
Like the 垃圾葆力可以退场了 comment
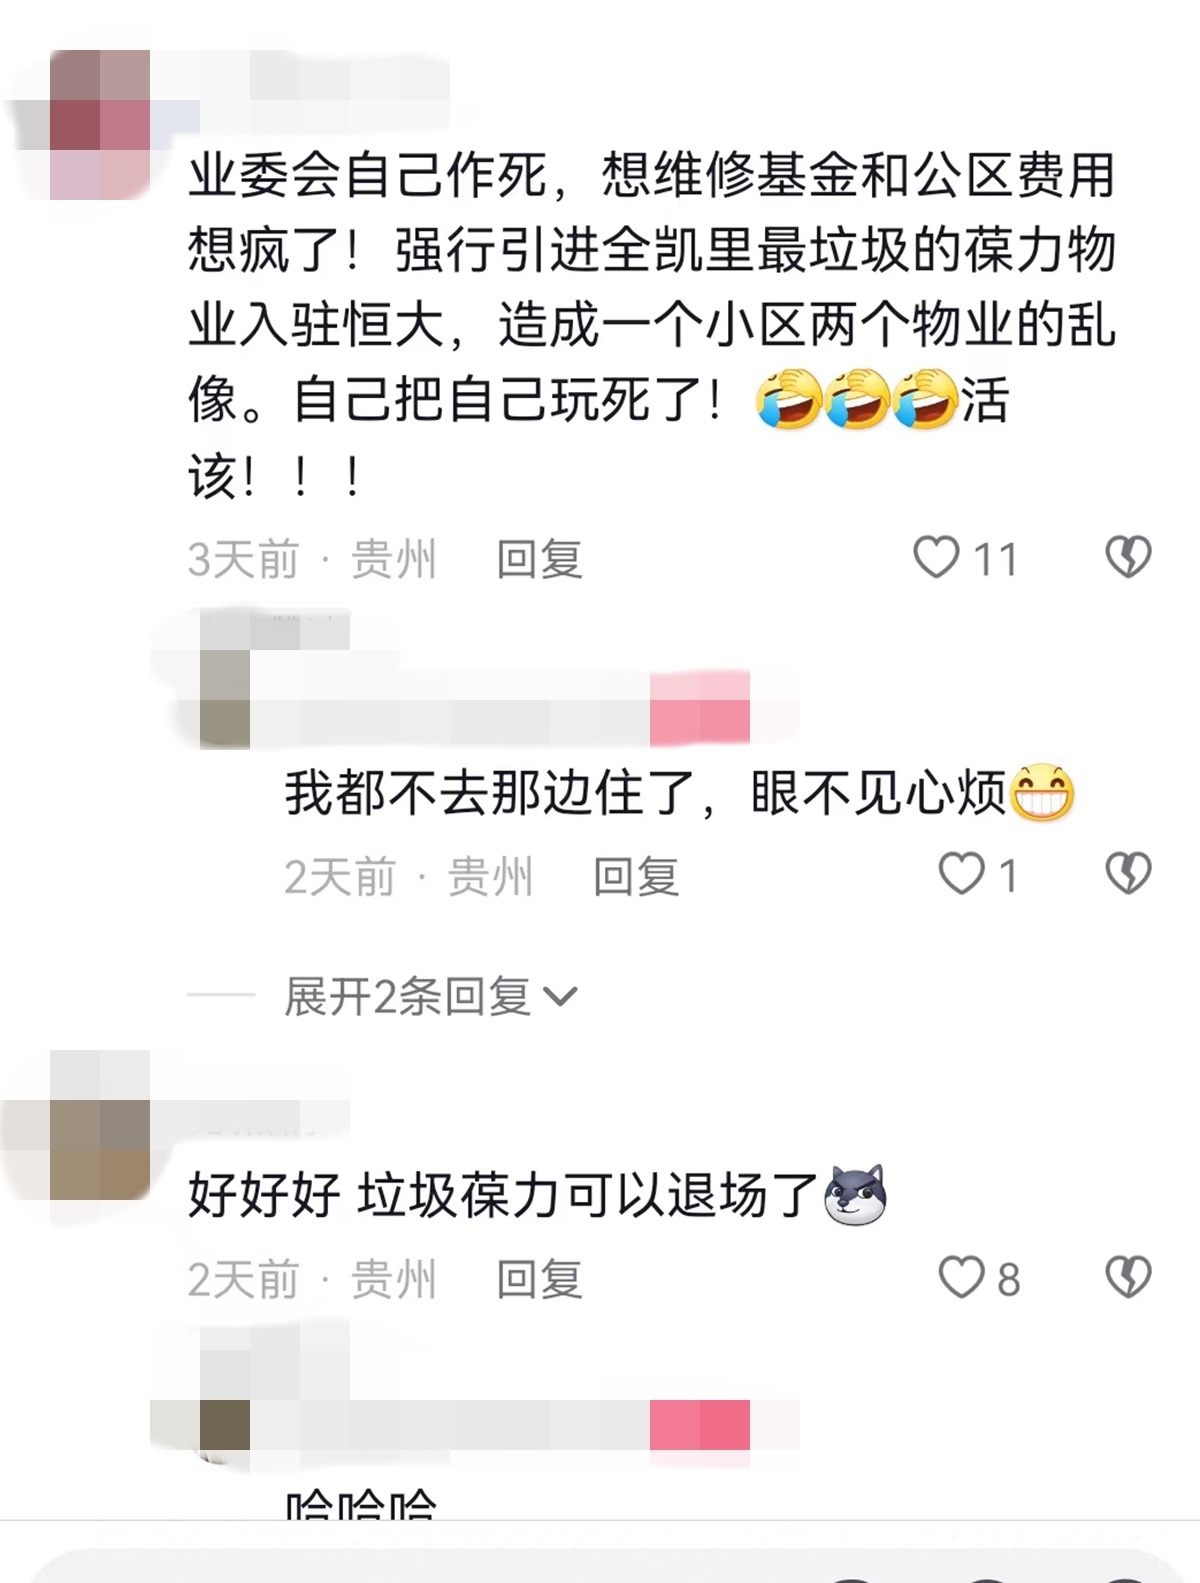tap(961, 1277)
